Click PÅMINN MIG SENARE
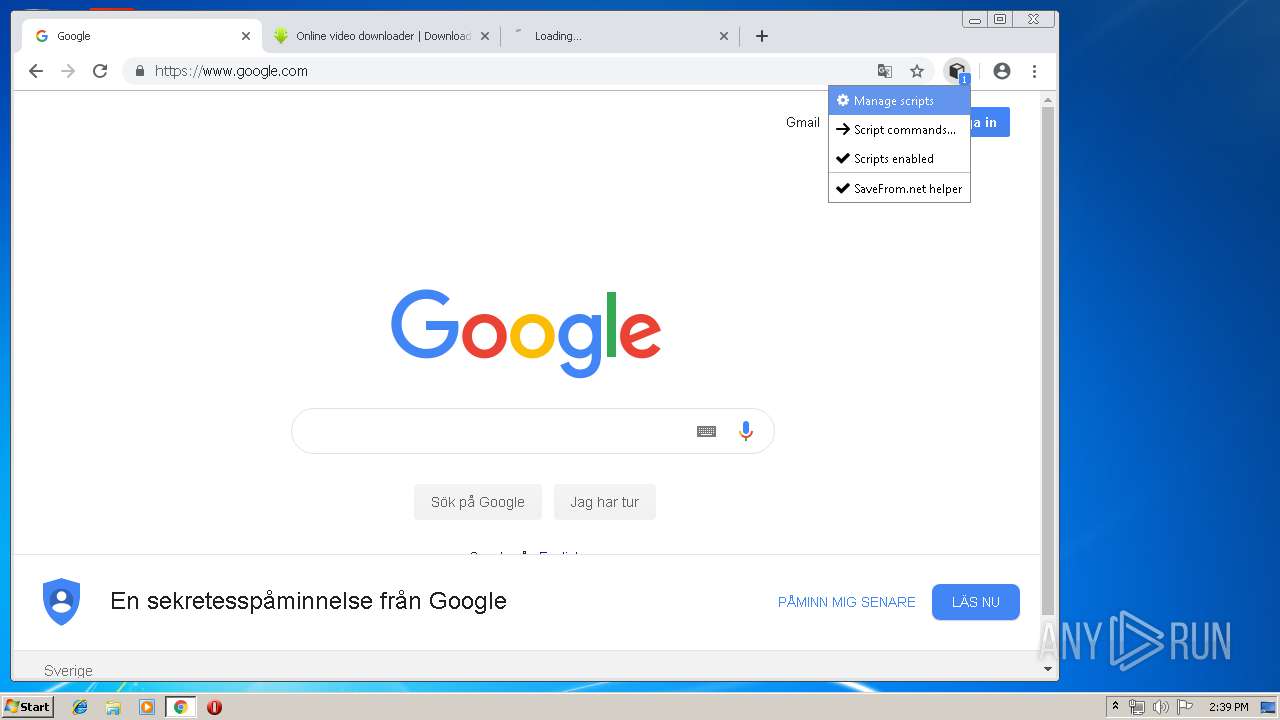The image size is (1280, 720). 847,602
